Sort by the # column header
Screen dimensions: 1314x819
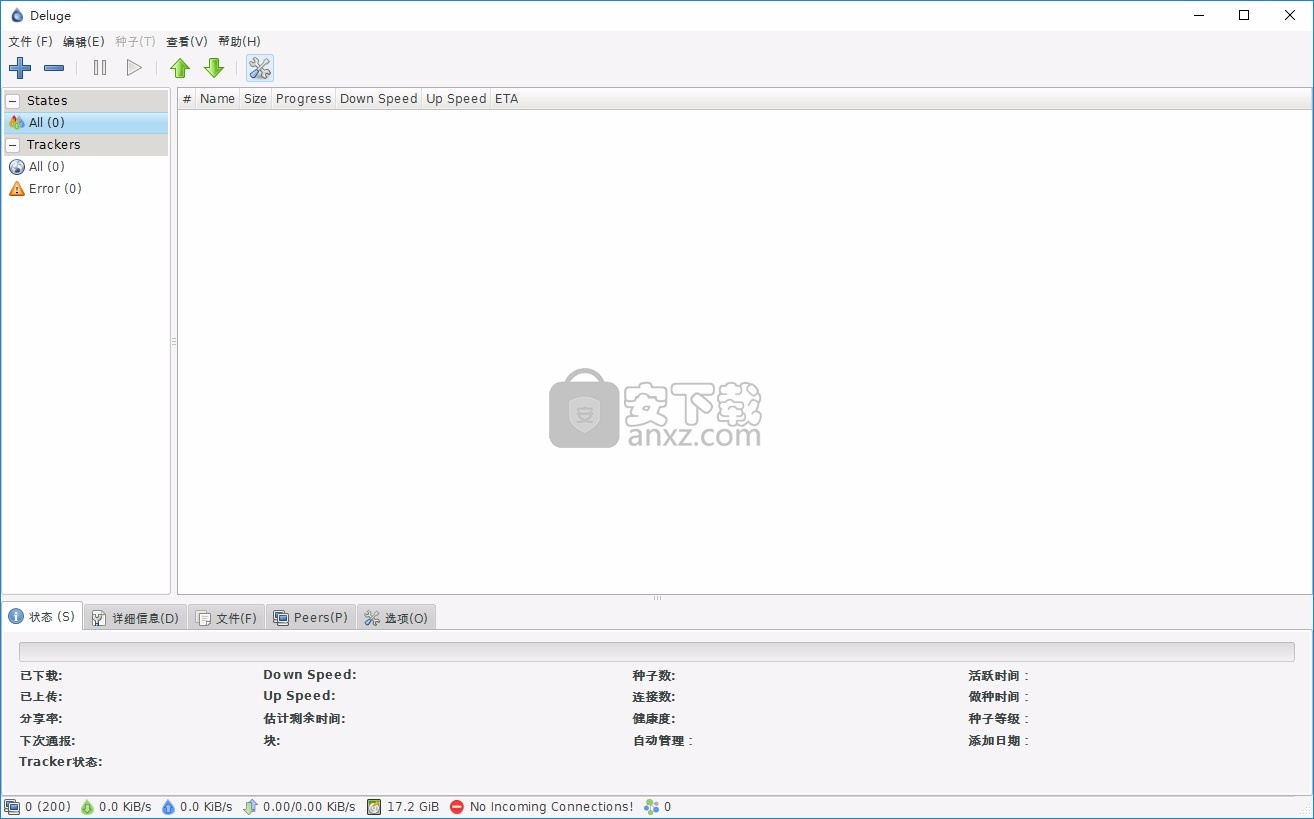point(187,98)
